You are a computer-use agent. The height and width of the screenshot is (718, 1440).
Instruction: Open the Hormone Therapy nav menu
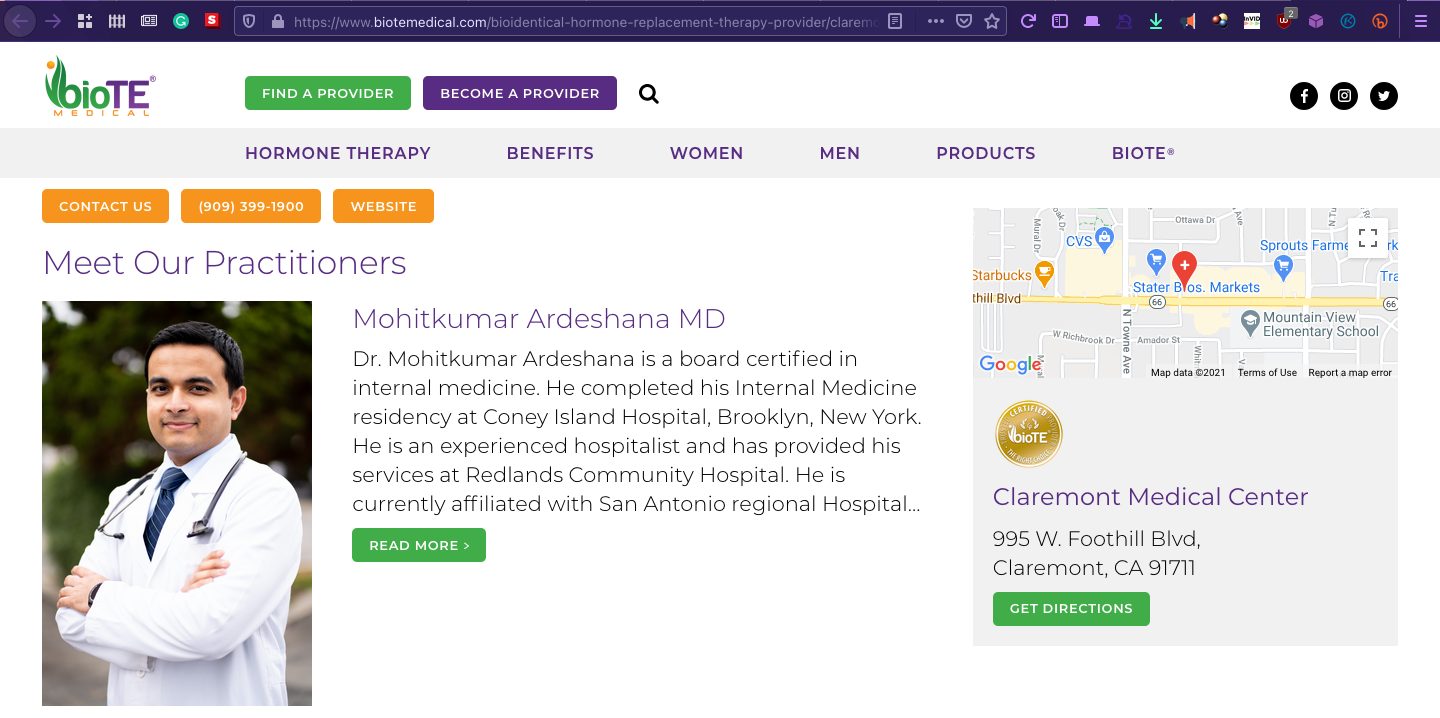tap(338, 153)
